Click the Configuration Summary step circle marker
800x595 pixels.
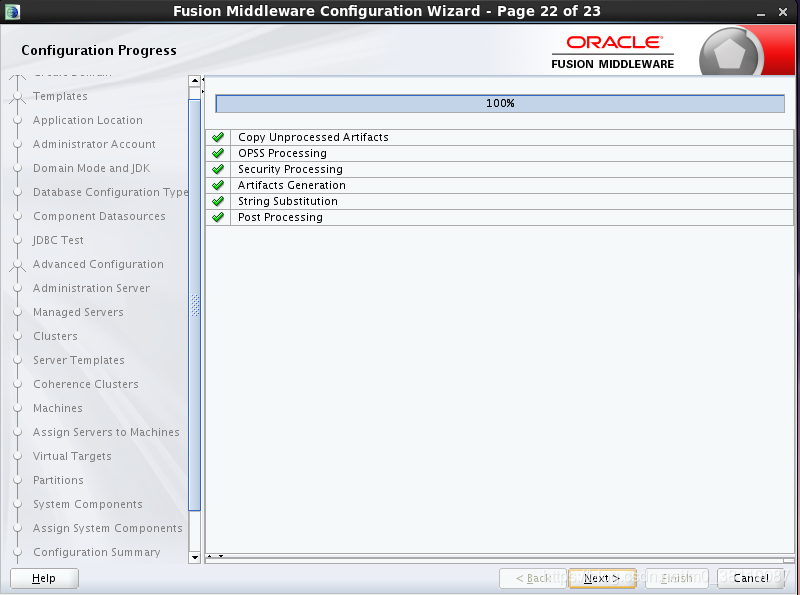(x=18, y=552)
